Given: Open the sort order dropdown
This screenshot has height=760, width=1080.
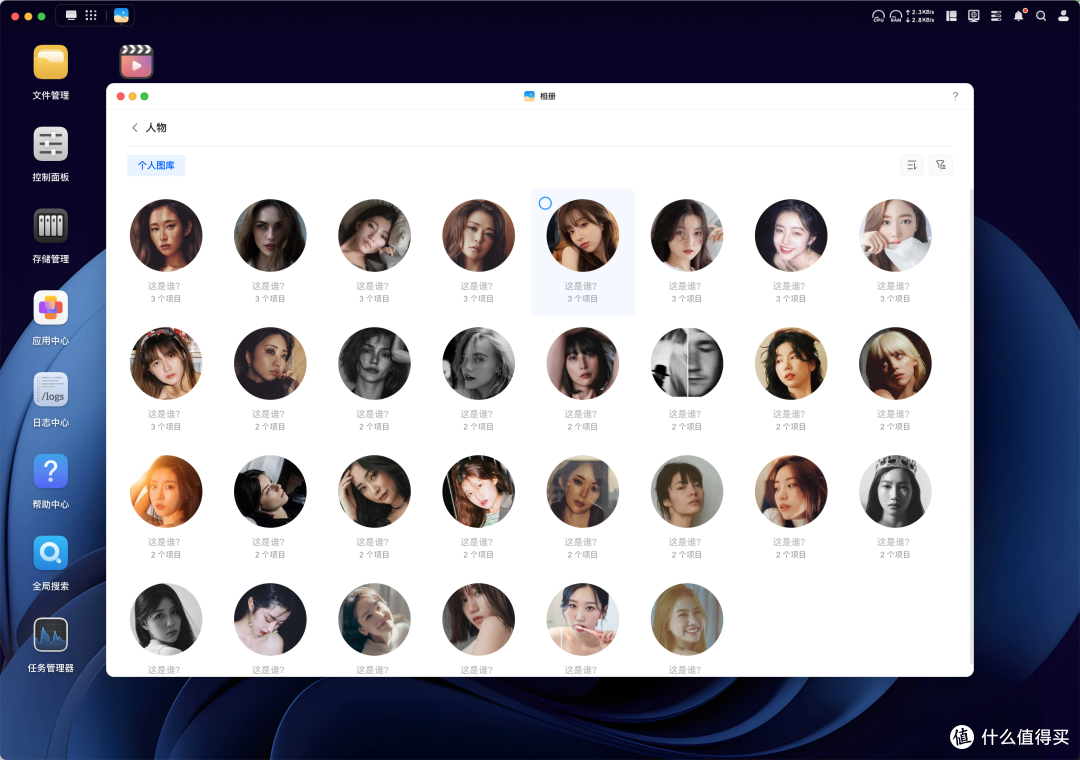Looking at the screenshot, I should pos(911,165).
